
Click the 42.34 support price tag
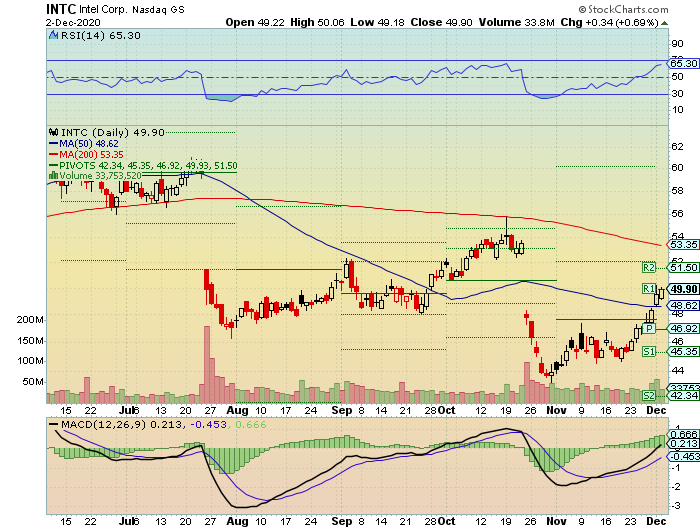683,396
